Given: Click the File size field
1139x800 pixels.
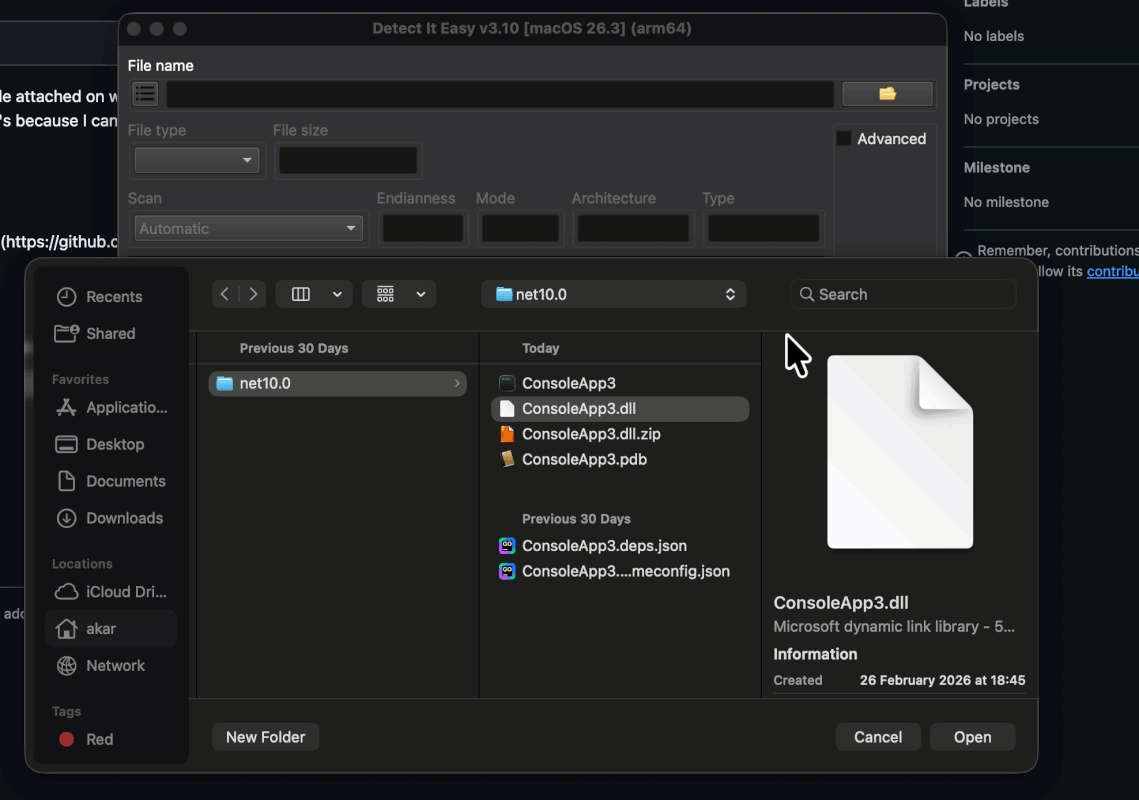Looking at the screenshot, I should tap(348, 160).
